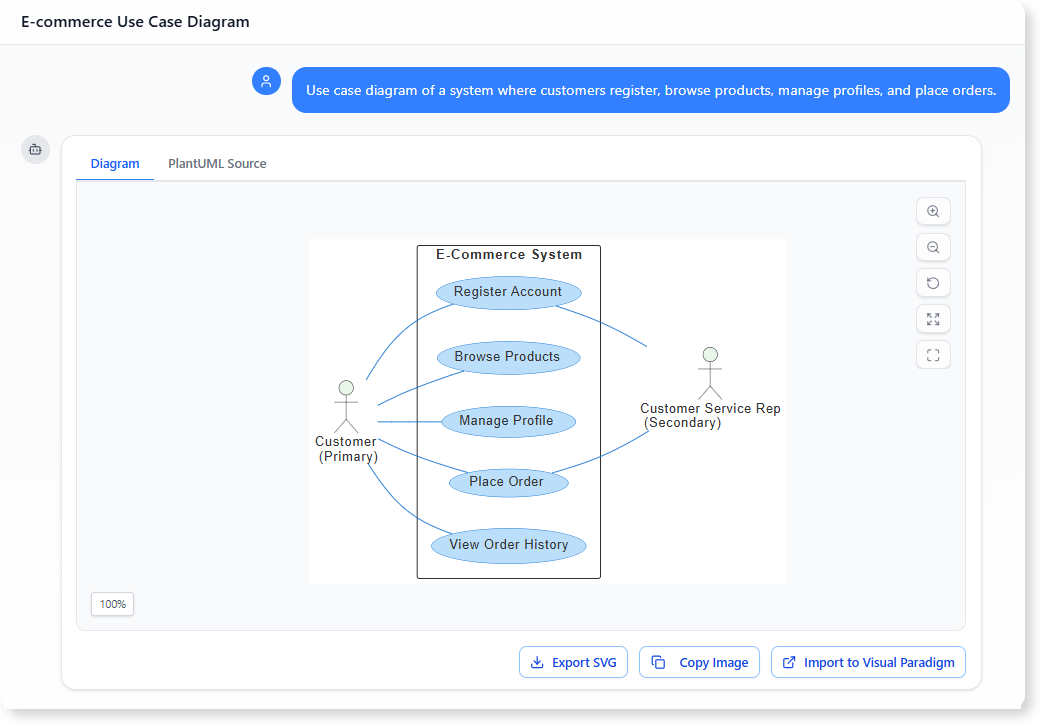This screenshot has height=726, width=1040.
Task: Enter fullscreen mode via the bracket icon
Action: tap(932, 354)
